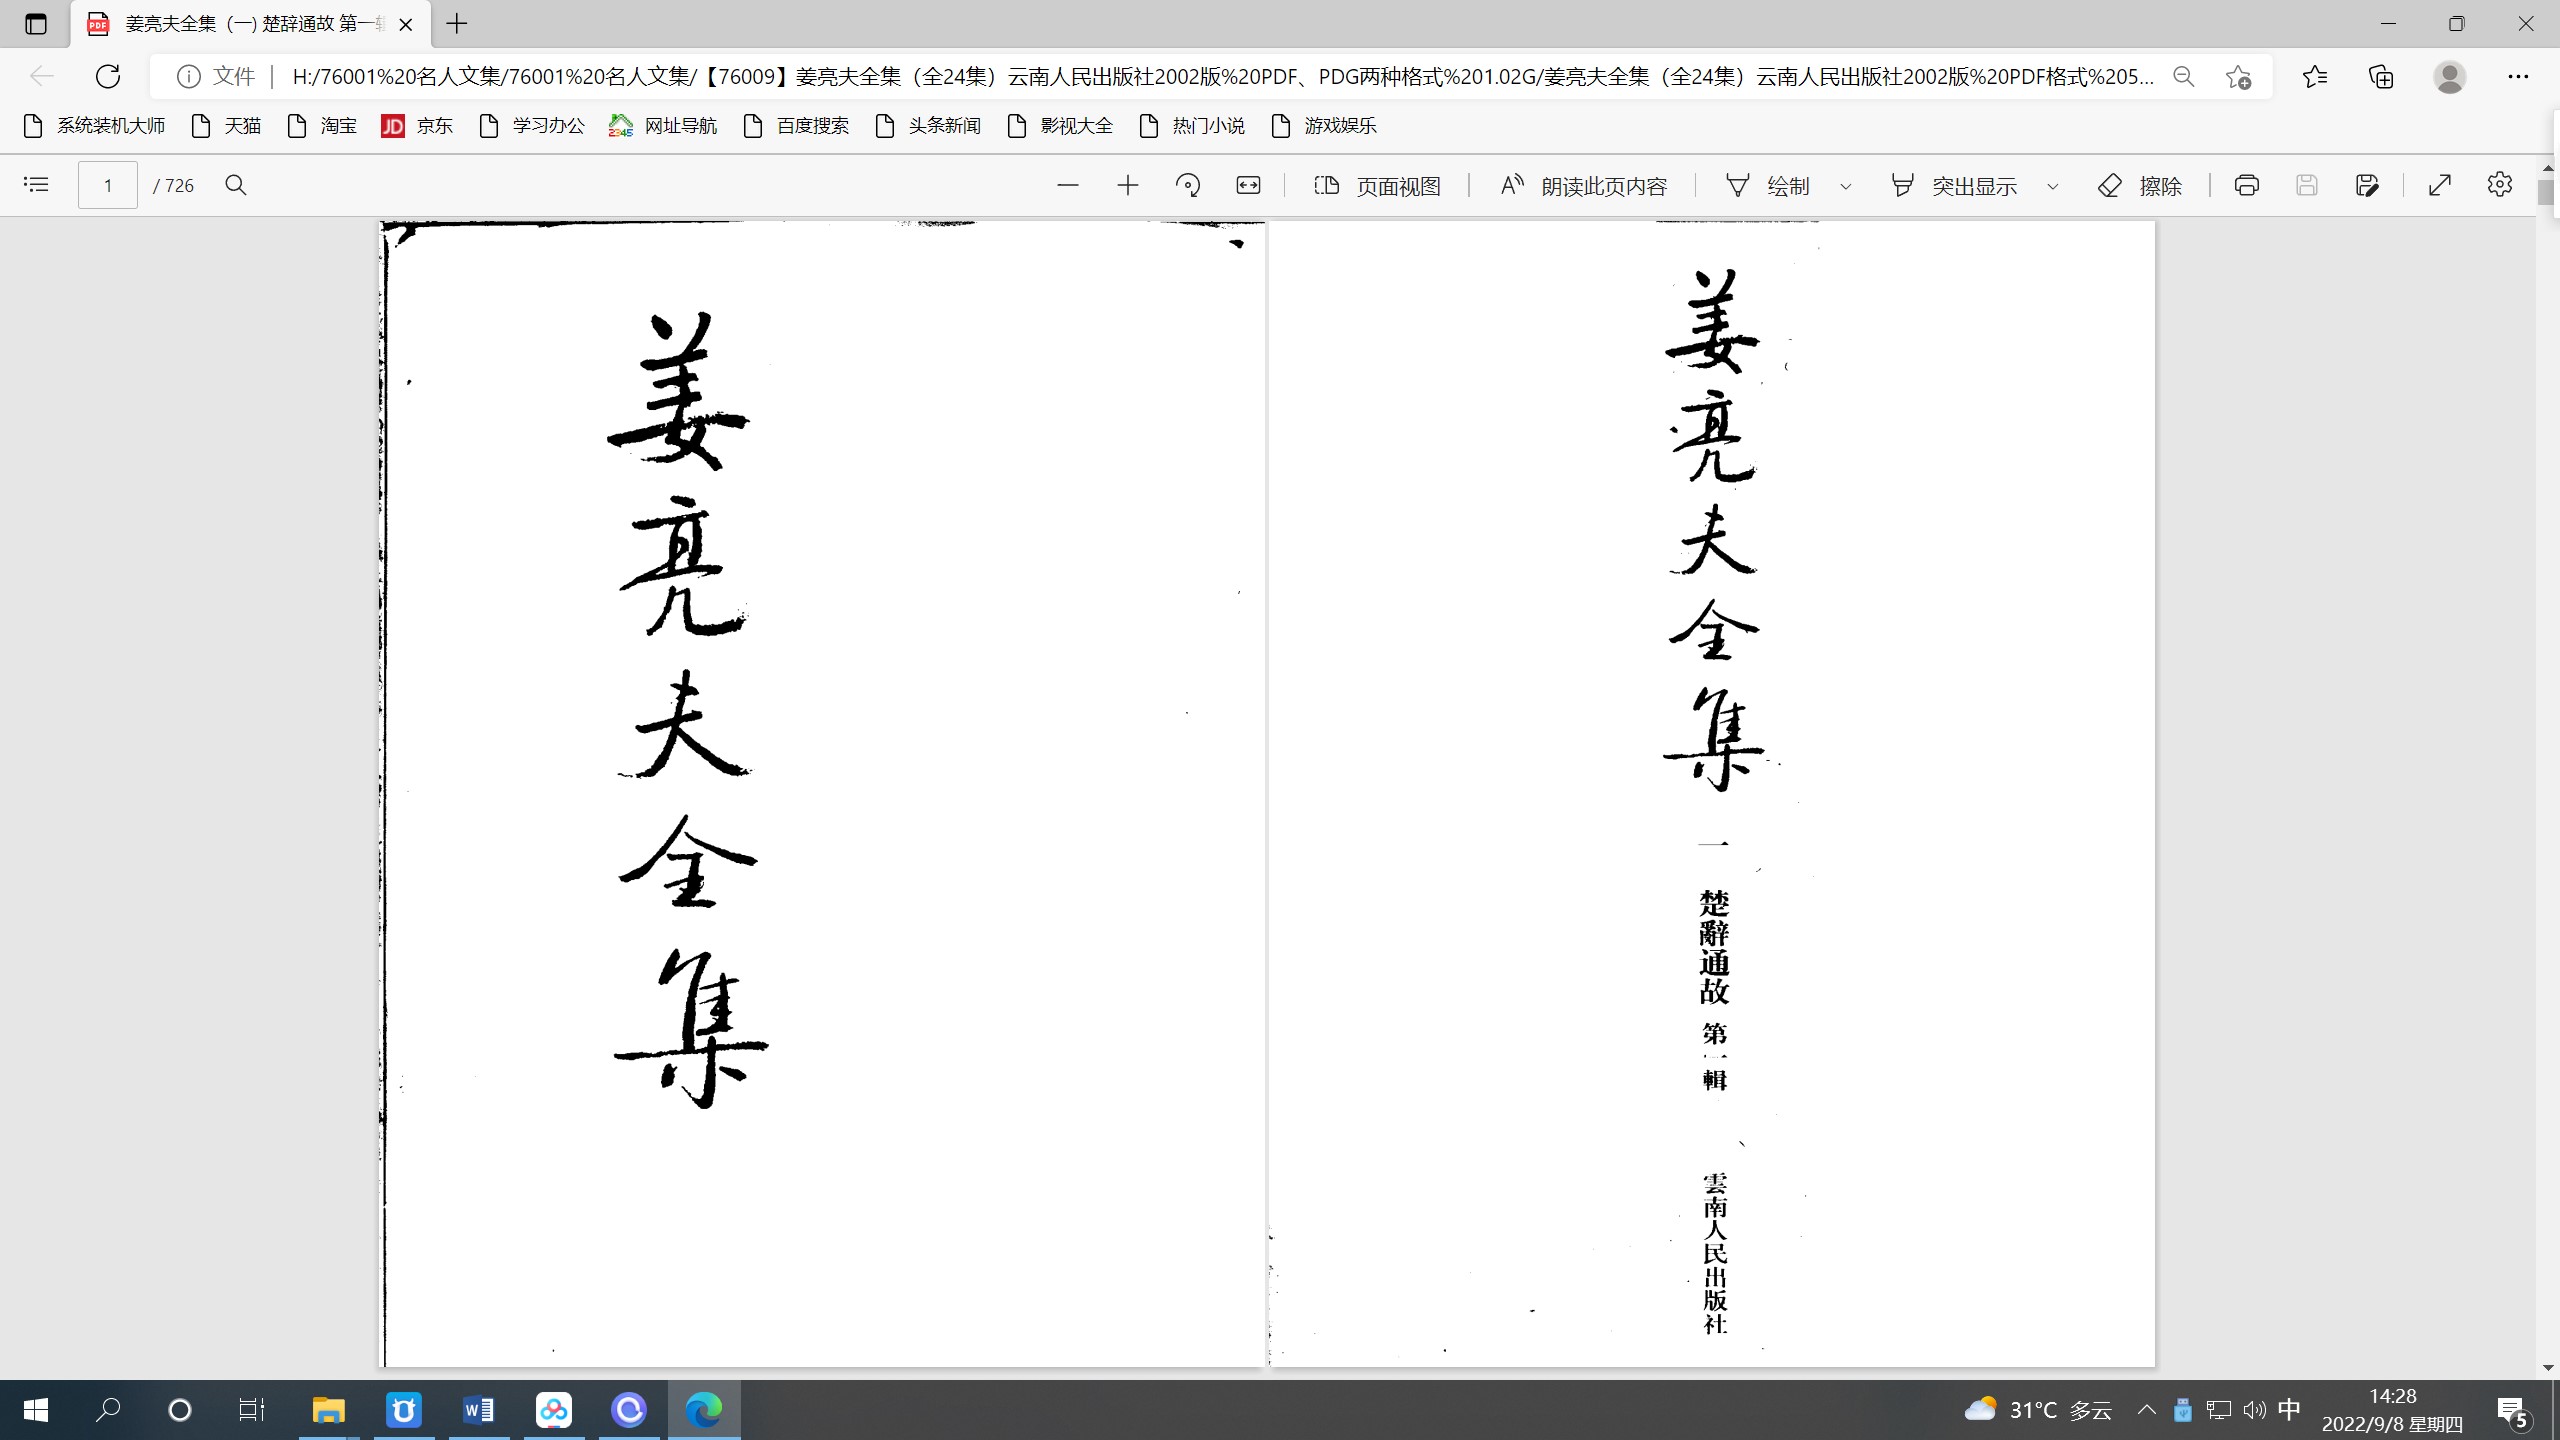Open the weather widget 31°C 多云

pos(2038,1410)
